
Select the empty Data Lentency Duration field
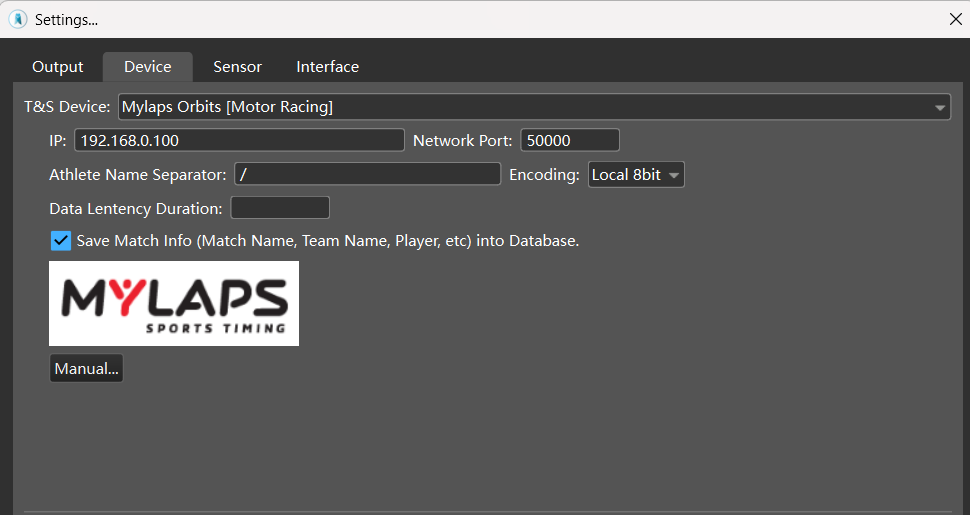tap(280, 209)
